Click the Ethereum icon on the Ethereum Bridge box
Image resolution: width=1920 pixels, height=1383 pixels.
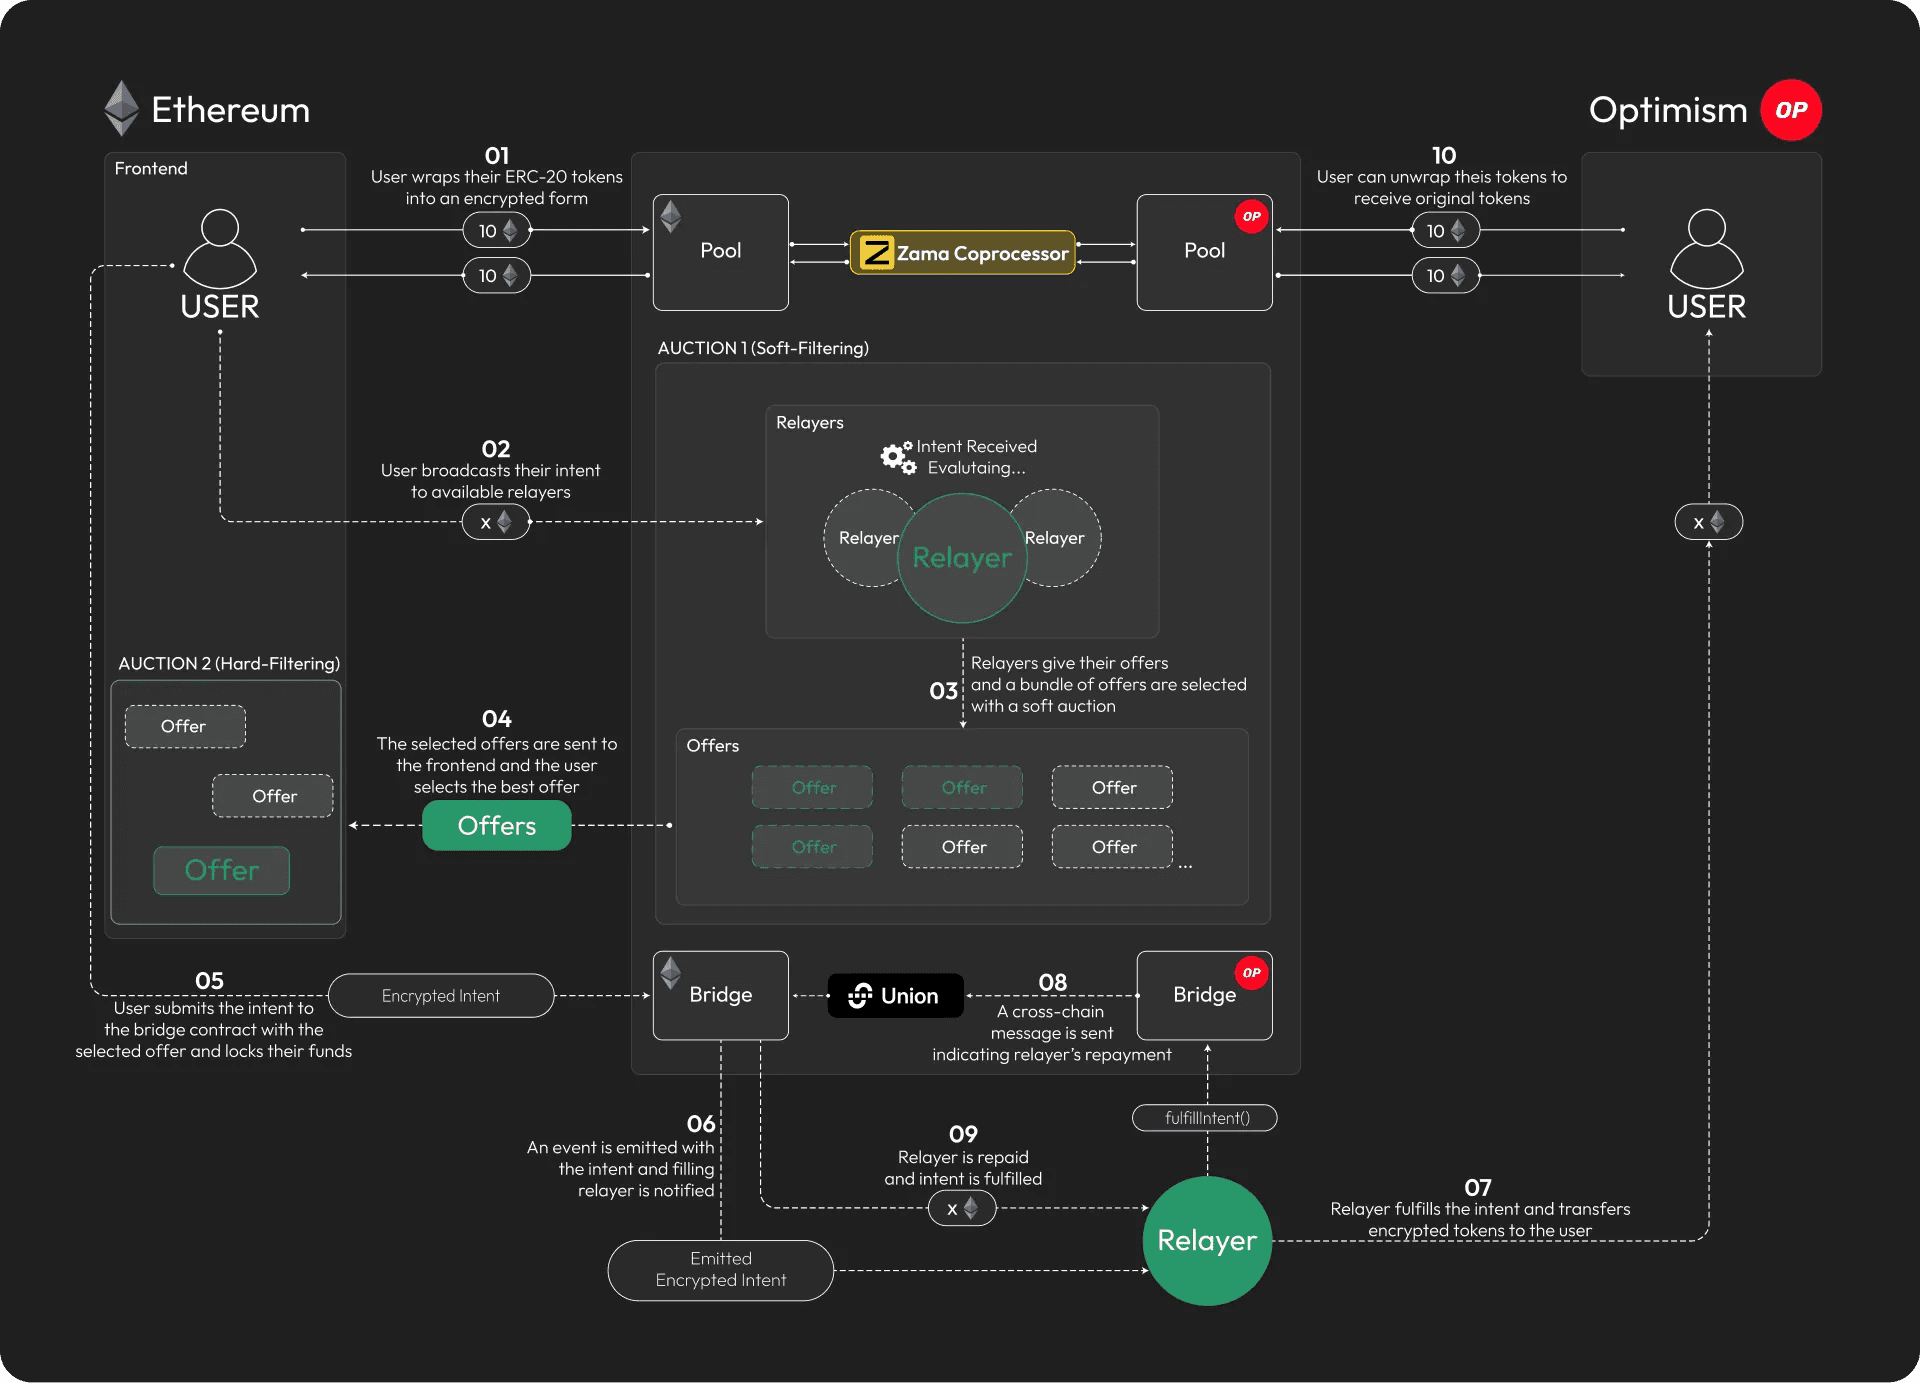[x=671, y=972]
